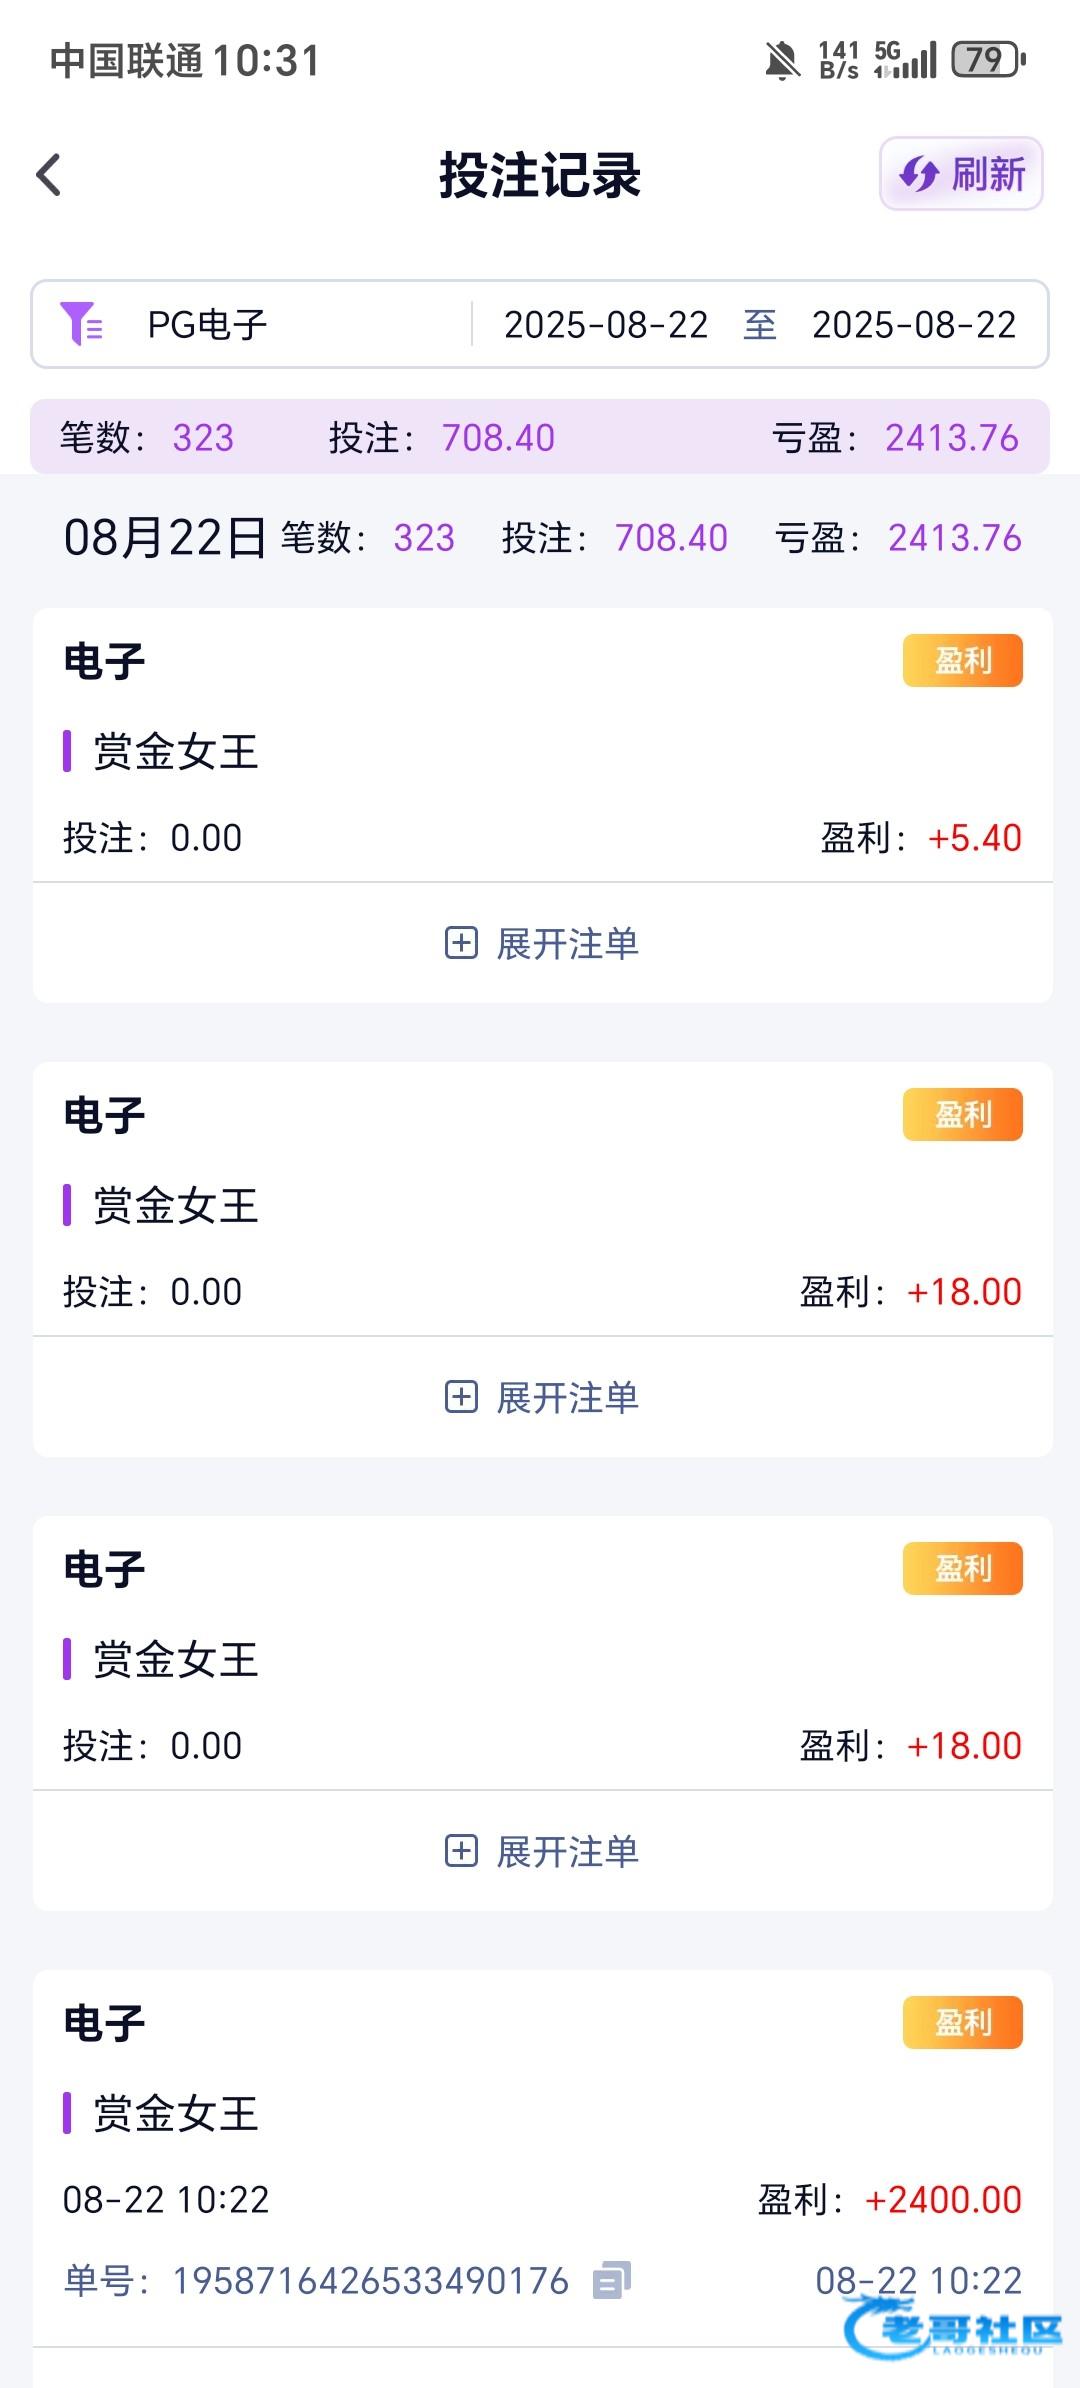1080x2388 pixels.
Task: Tap the 盈利 badge on first record
Action: click(962, 661)
